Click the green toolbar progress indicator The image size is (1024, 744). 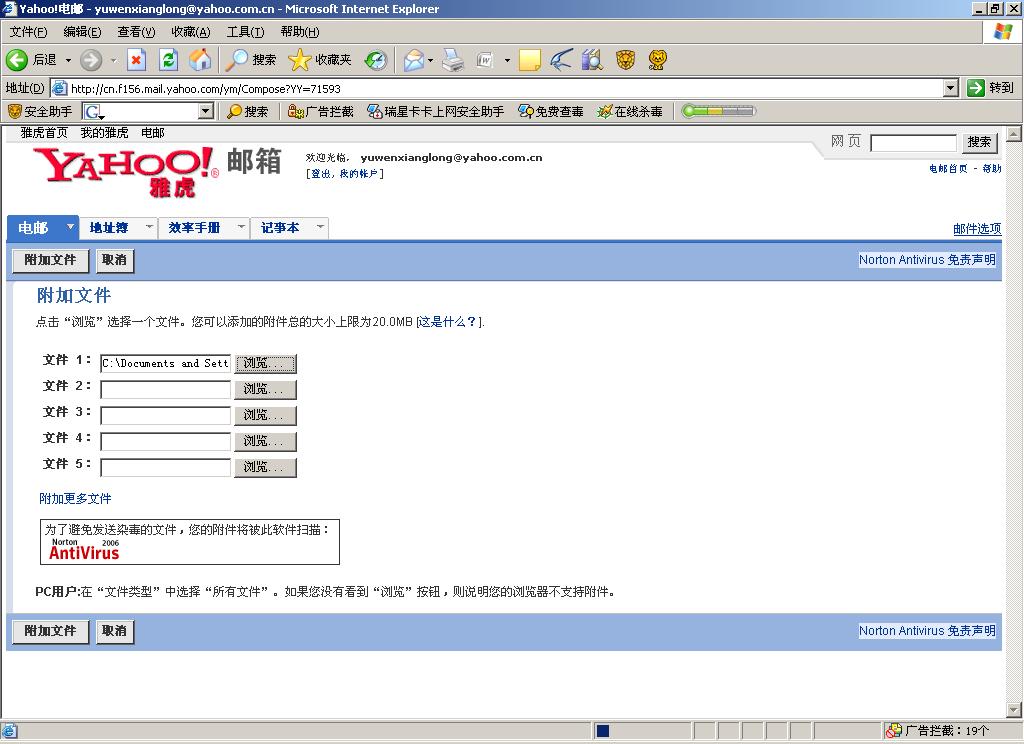718,111
